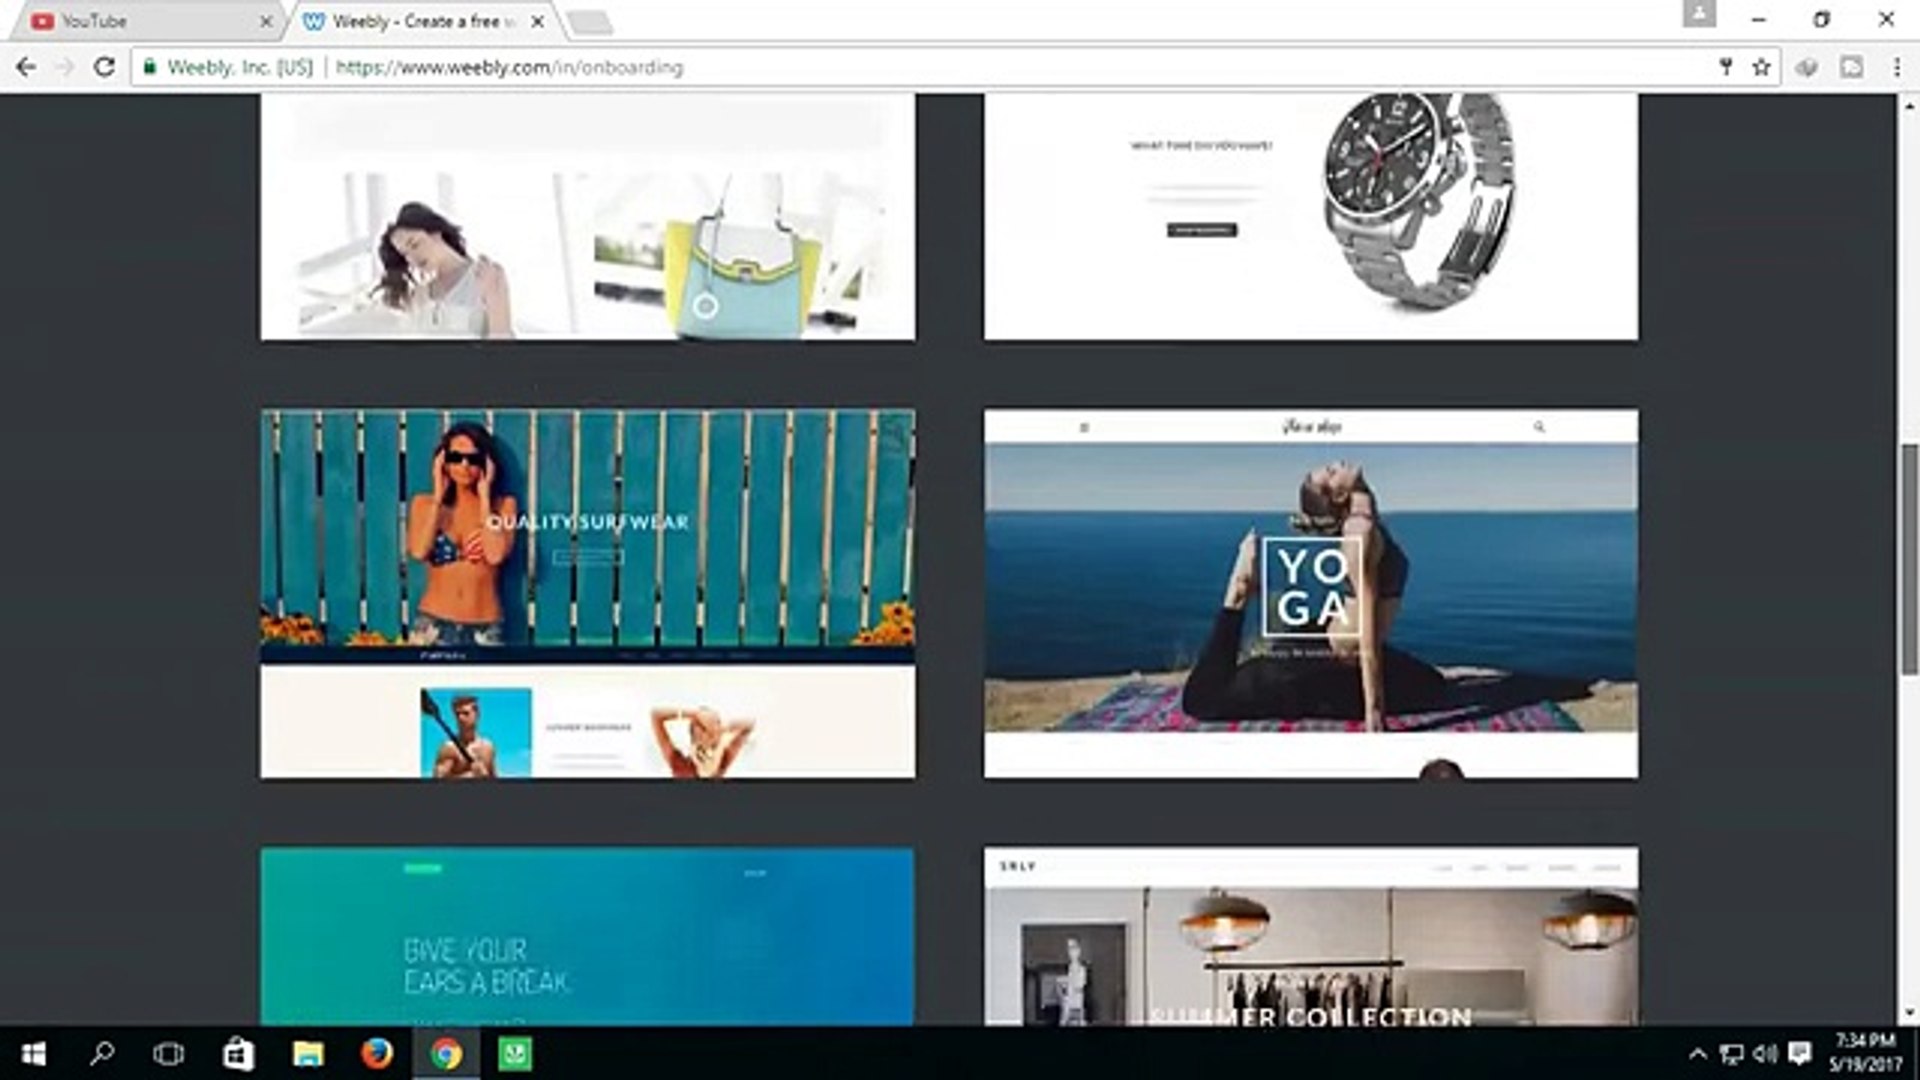Open the Chrome three-dot menu

click(1896, 67)
